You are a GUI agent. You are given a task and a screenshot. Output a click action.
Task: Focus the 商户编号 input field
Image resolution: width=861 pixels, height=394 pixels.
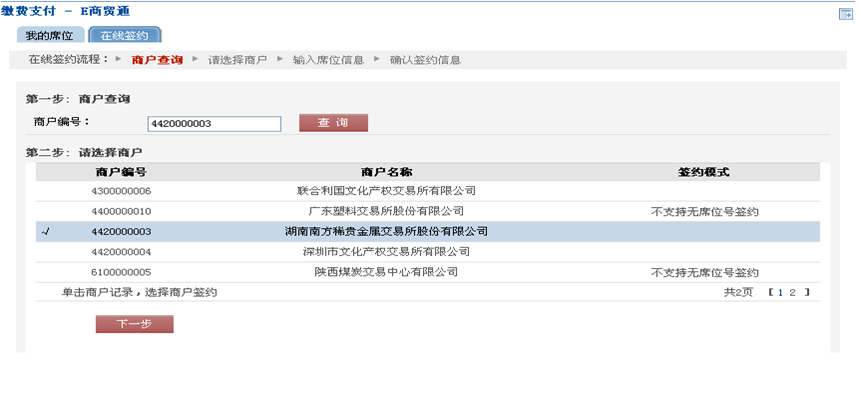coord(214,124)
